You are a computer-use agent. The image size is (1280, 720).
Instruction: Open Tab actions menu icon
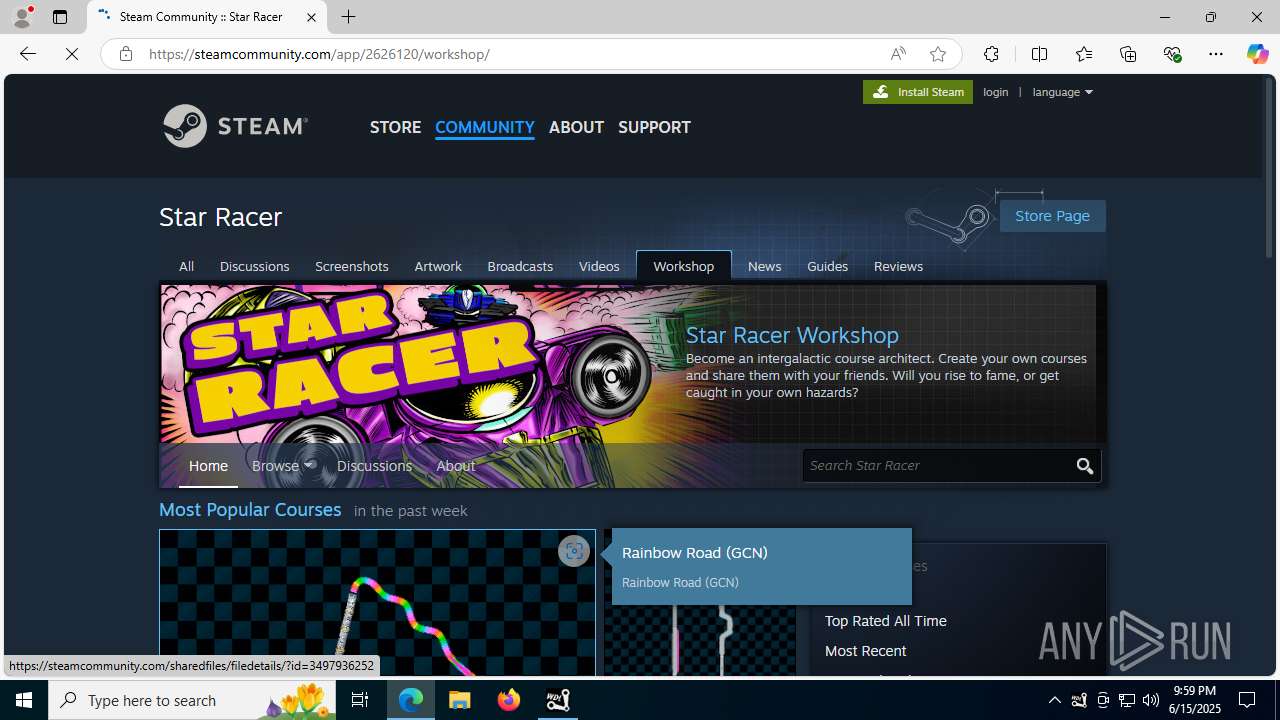[x=60, y=17]
